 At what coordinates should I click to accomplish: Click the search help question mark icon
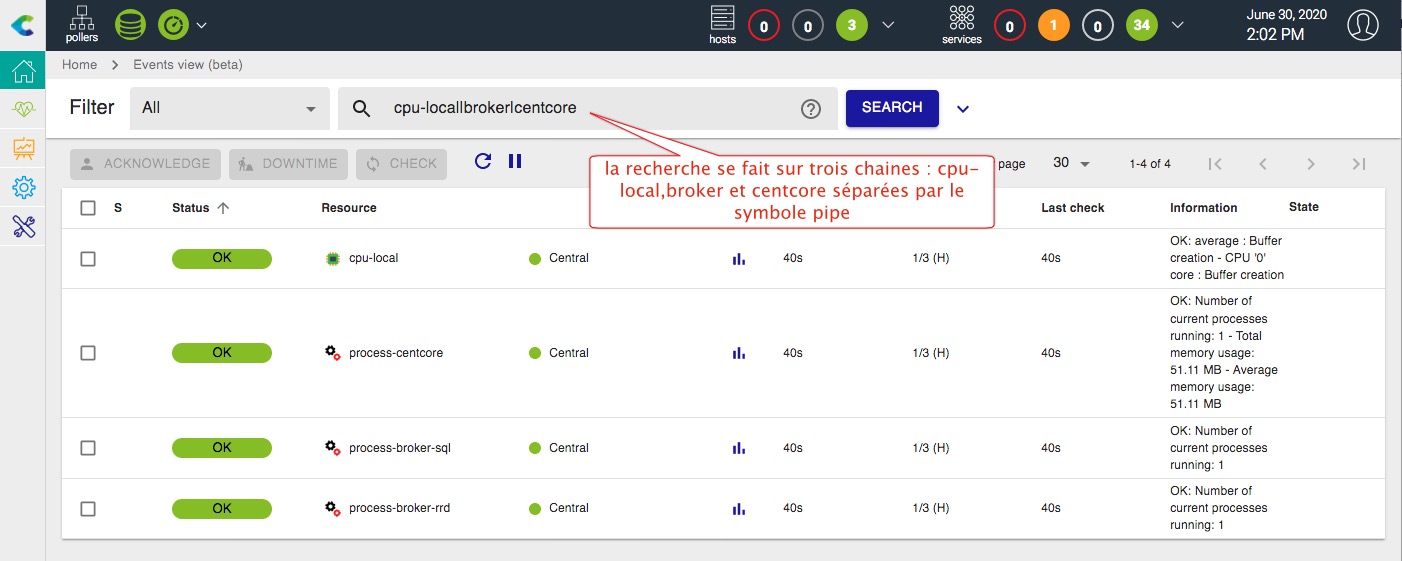tap(811, 109)
